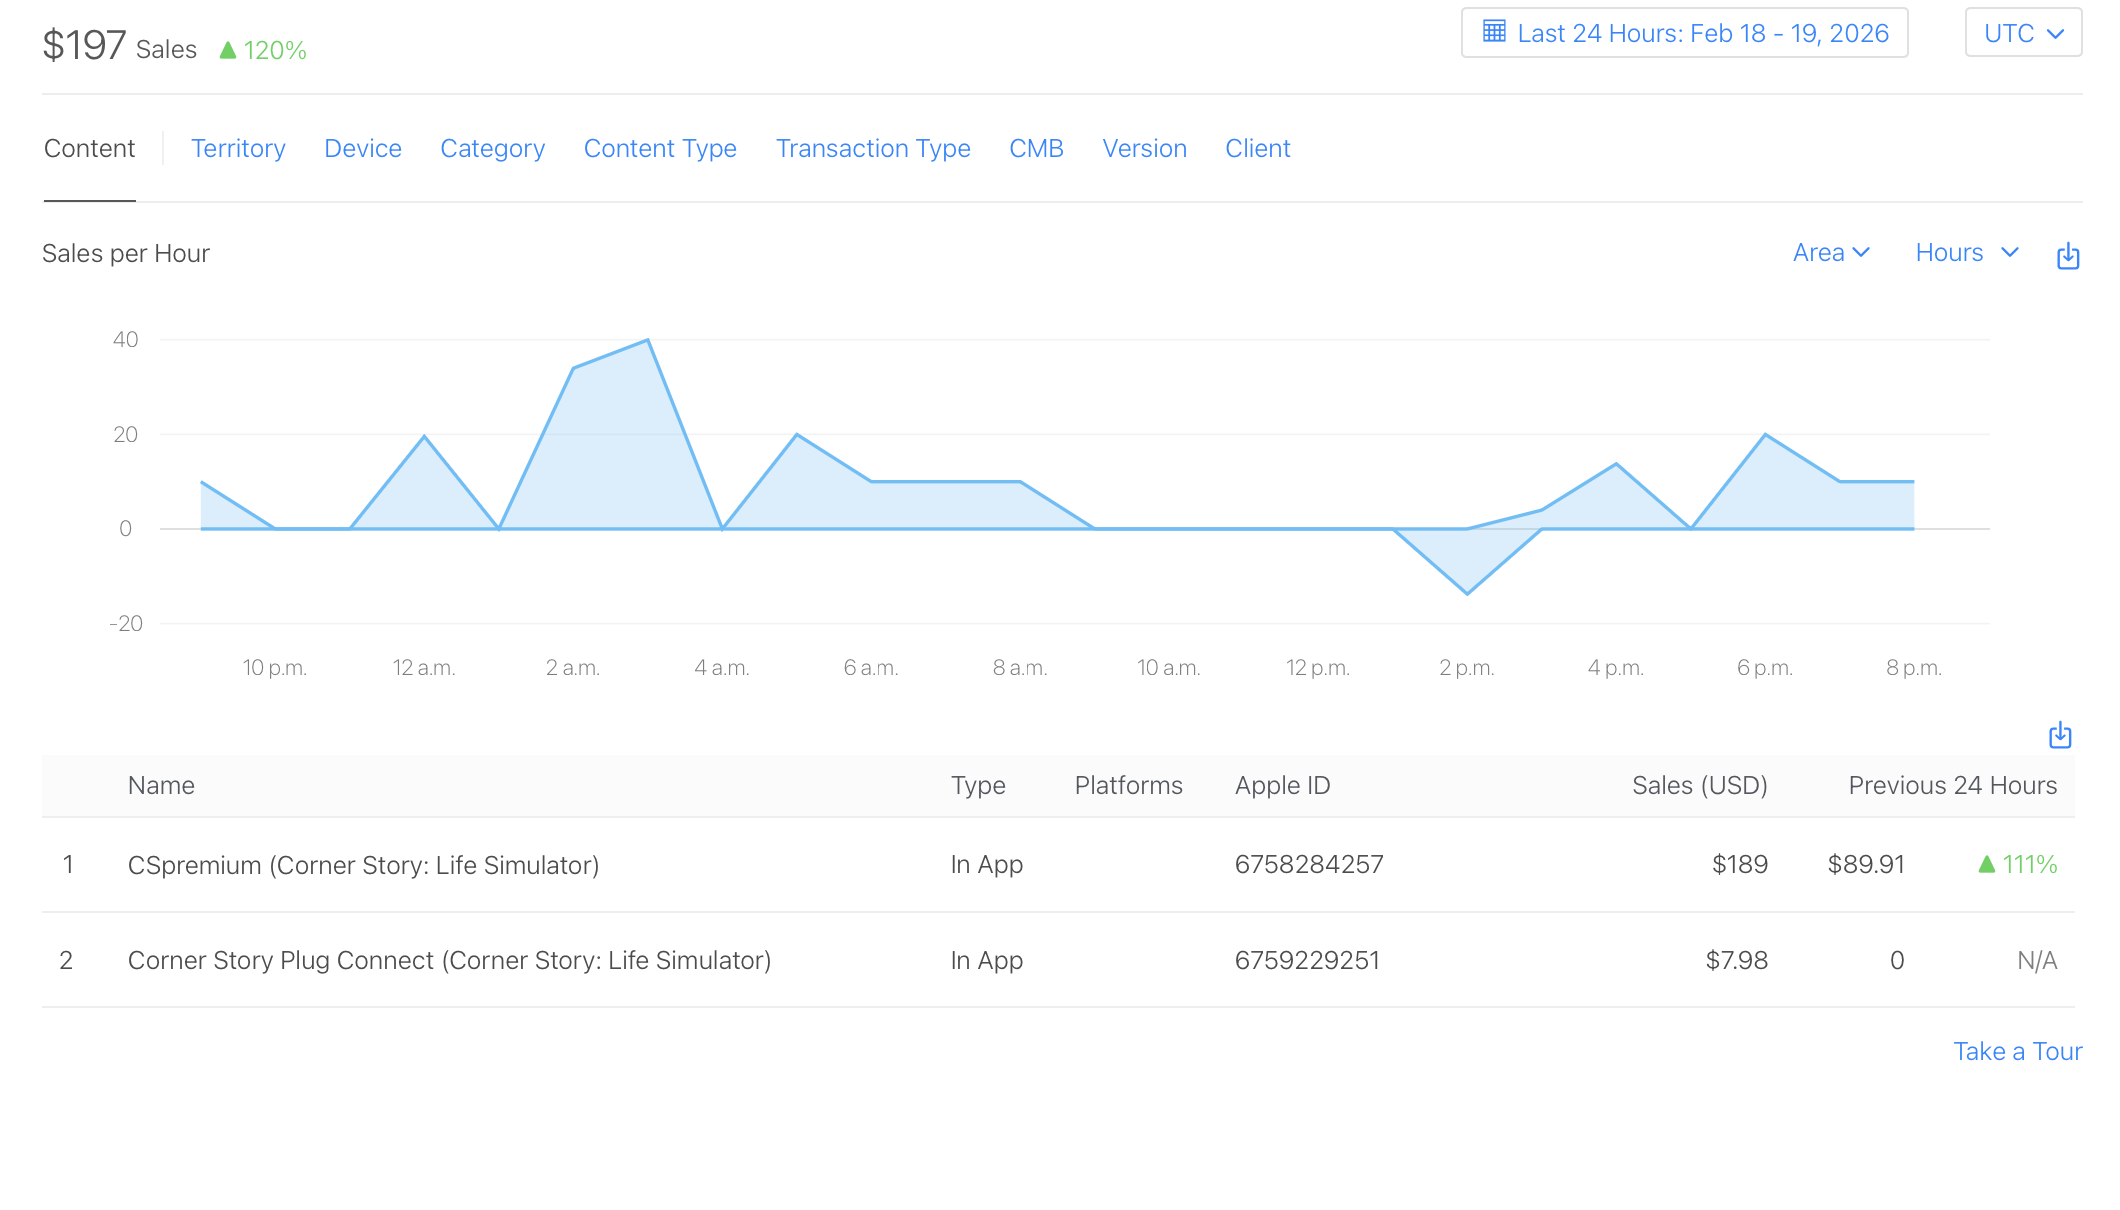Export the Sales per Hour chart data
2120x1210 pixels.
(x=2068, y=256)
